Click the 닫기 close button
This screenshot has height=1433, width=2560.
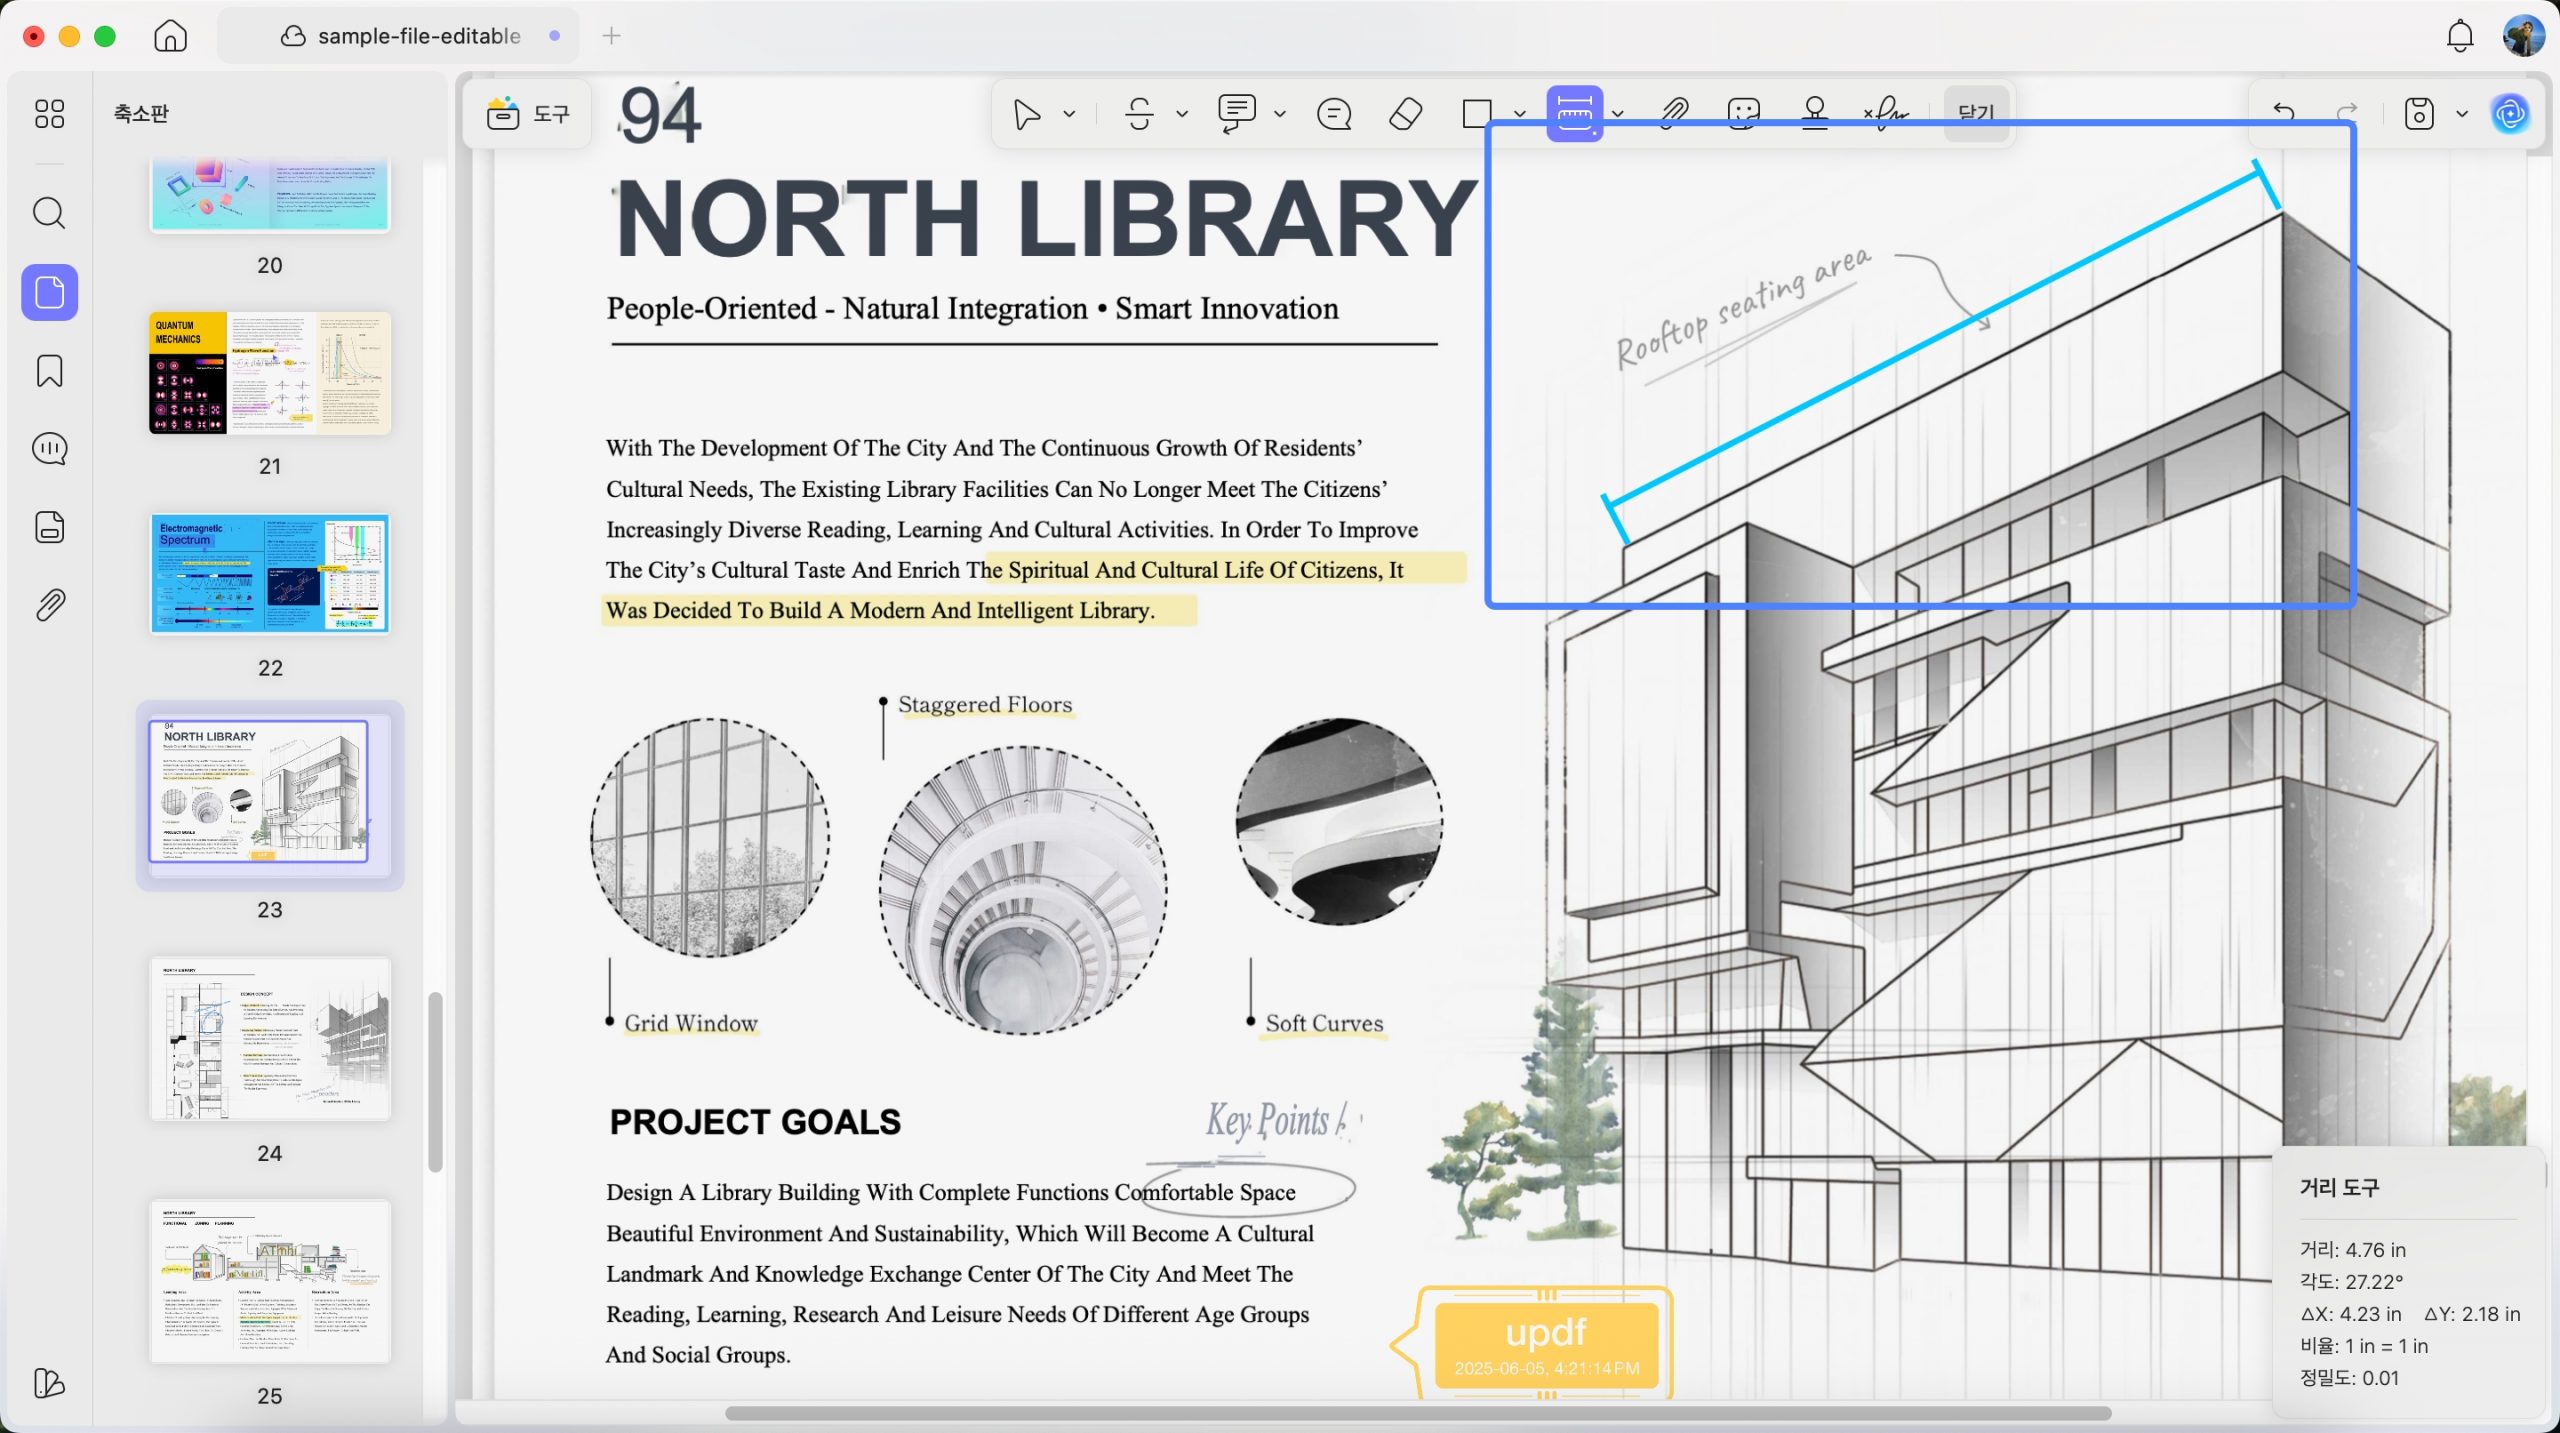1976,114
